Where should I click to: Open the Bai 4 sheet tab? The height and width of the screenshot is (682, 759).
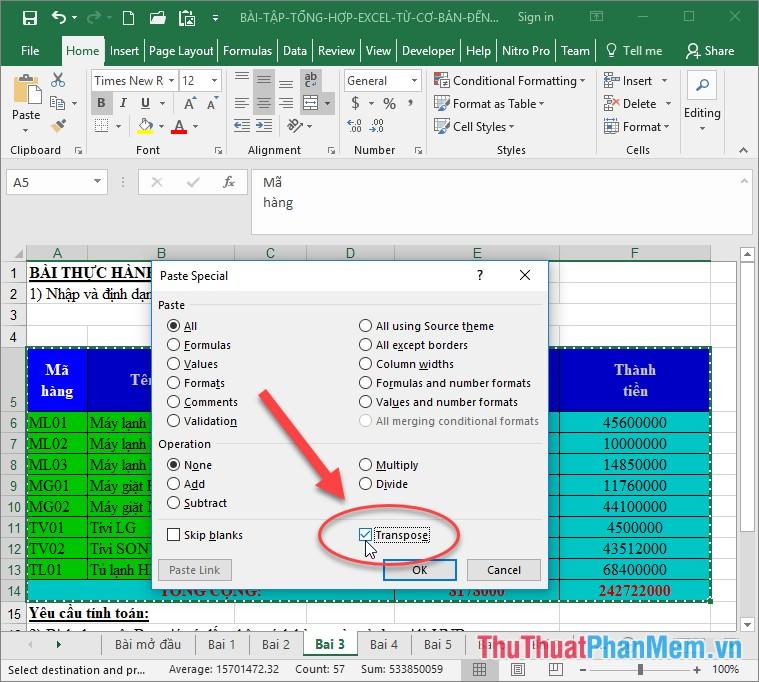[x=384, y=645]
